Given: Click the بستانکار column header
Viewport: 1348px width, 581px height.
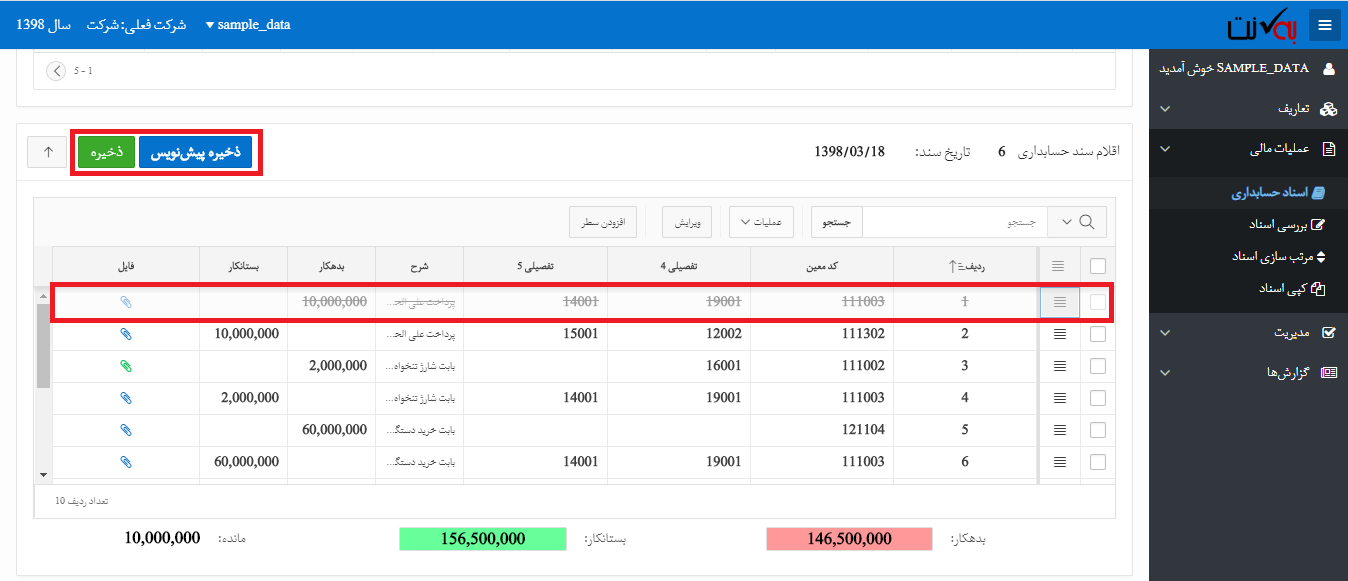Looking at the screenshot, I should (243, 266).
